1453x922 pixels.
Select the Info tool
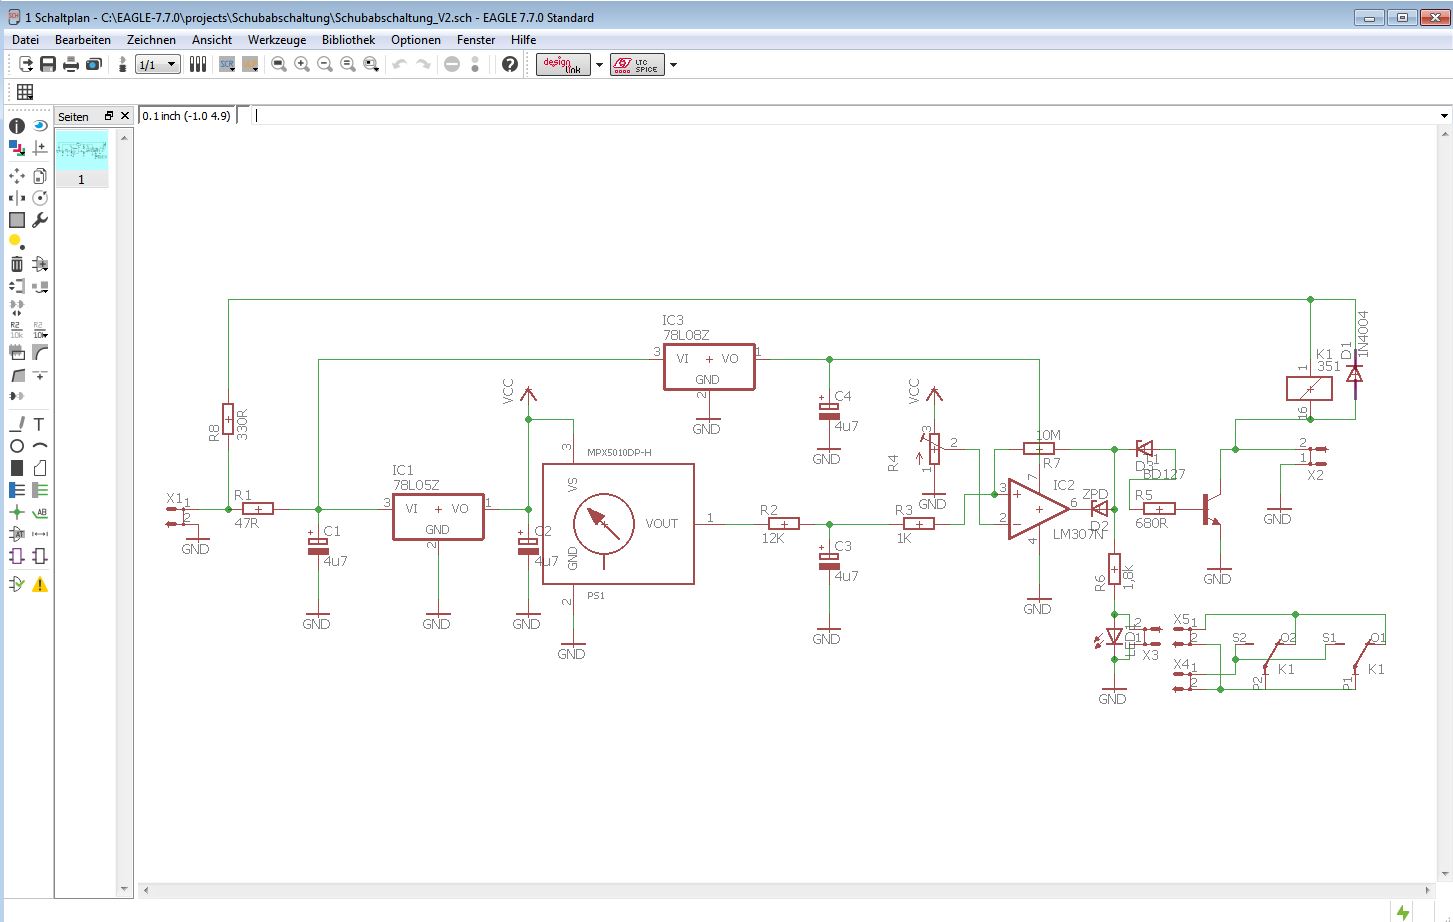[17, 126]
